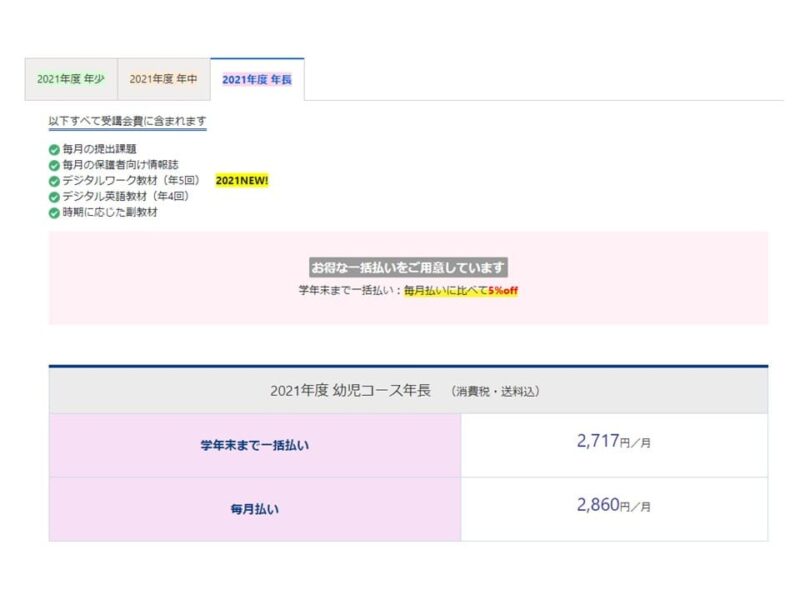Click the heading 以下すべて受講会費に含まれます

click(128, 121)
